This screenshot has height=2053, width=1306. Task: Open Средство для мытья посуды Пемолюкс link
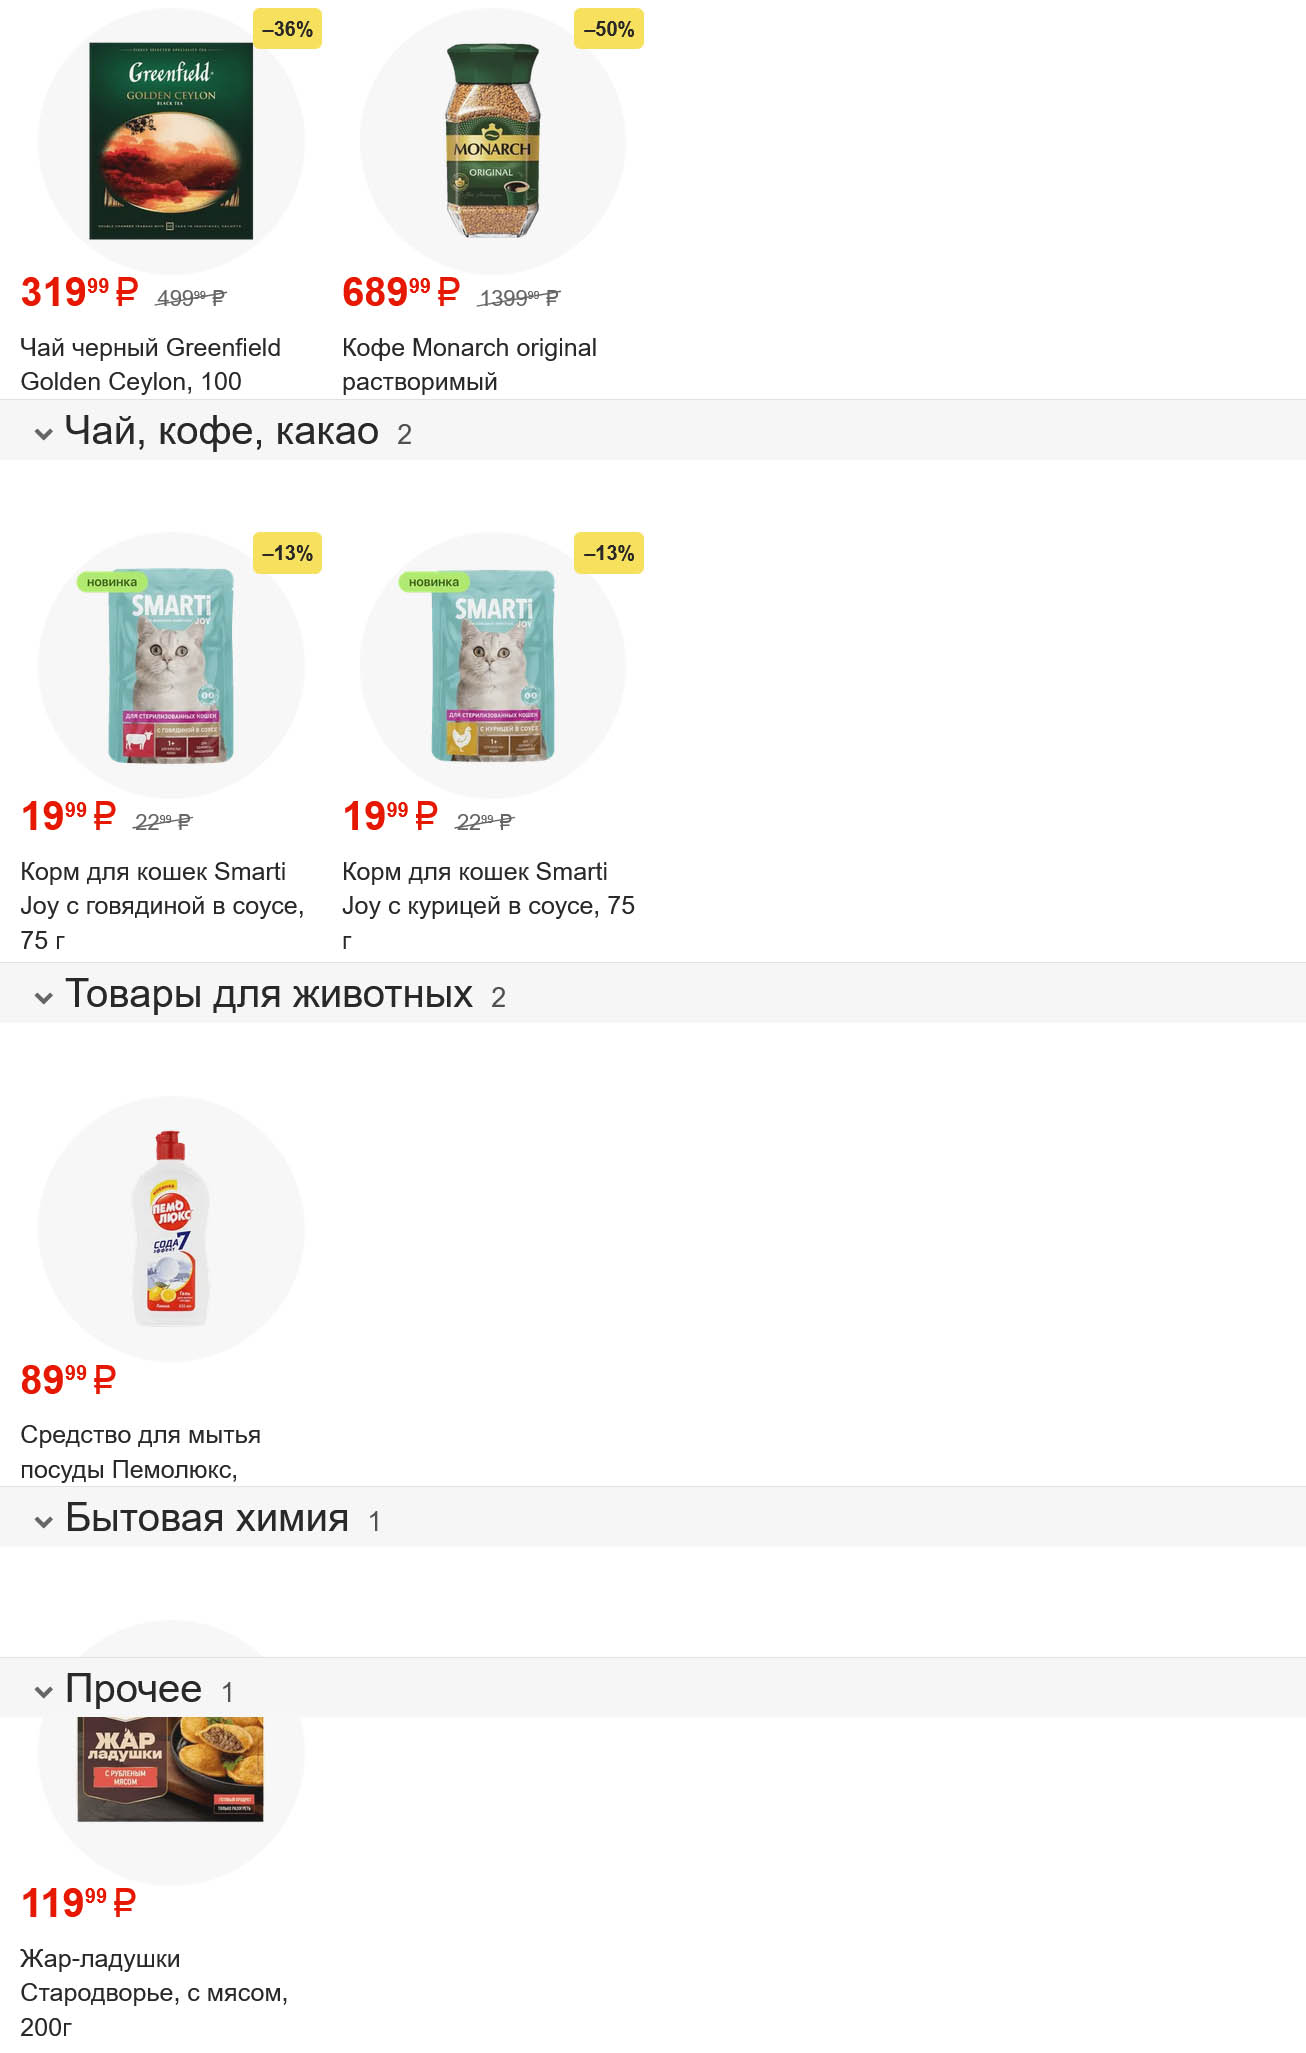[x=140, y=1452]
